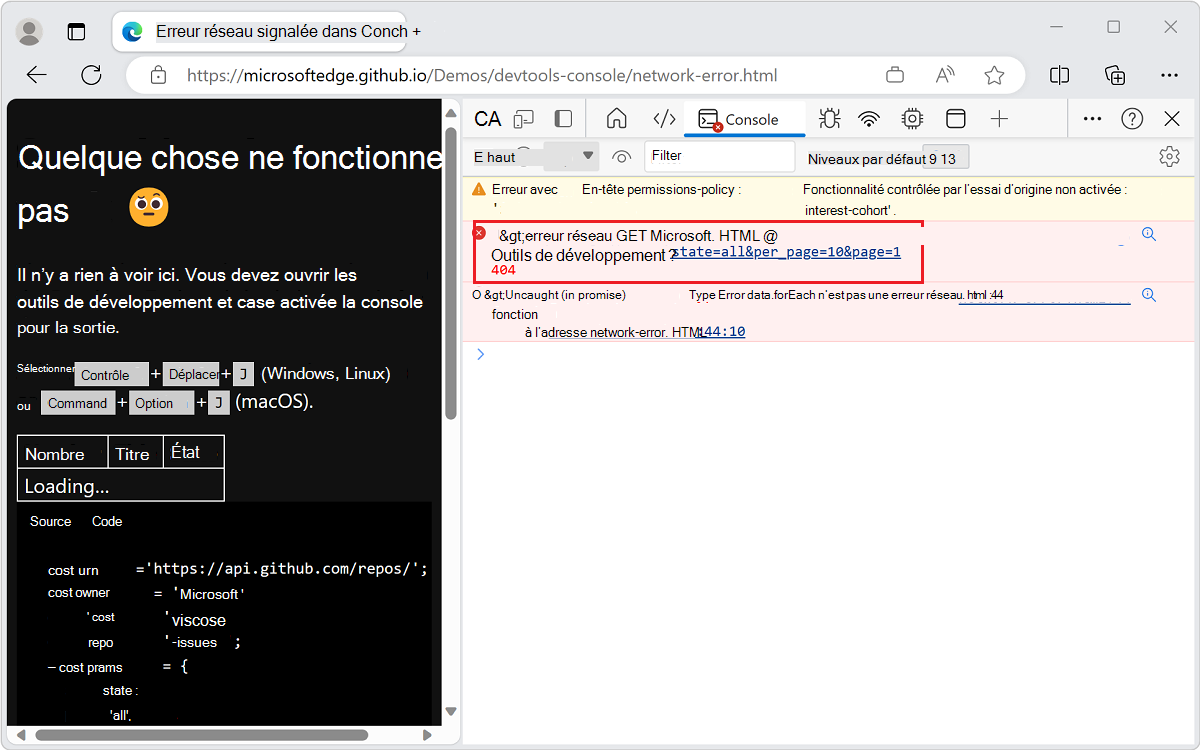This screenshot has width=1200, height=750.
Task: Star the page to add to favorites
Action: click(994, 75)
